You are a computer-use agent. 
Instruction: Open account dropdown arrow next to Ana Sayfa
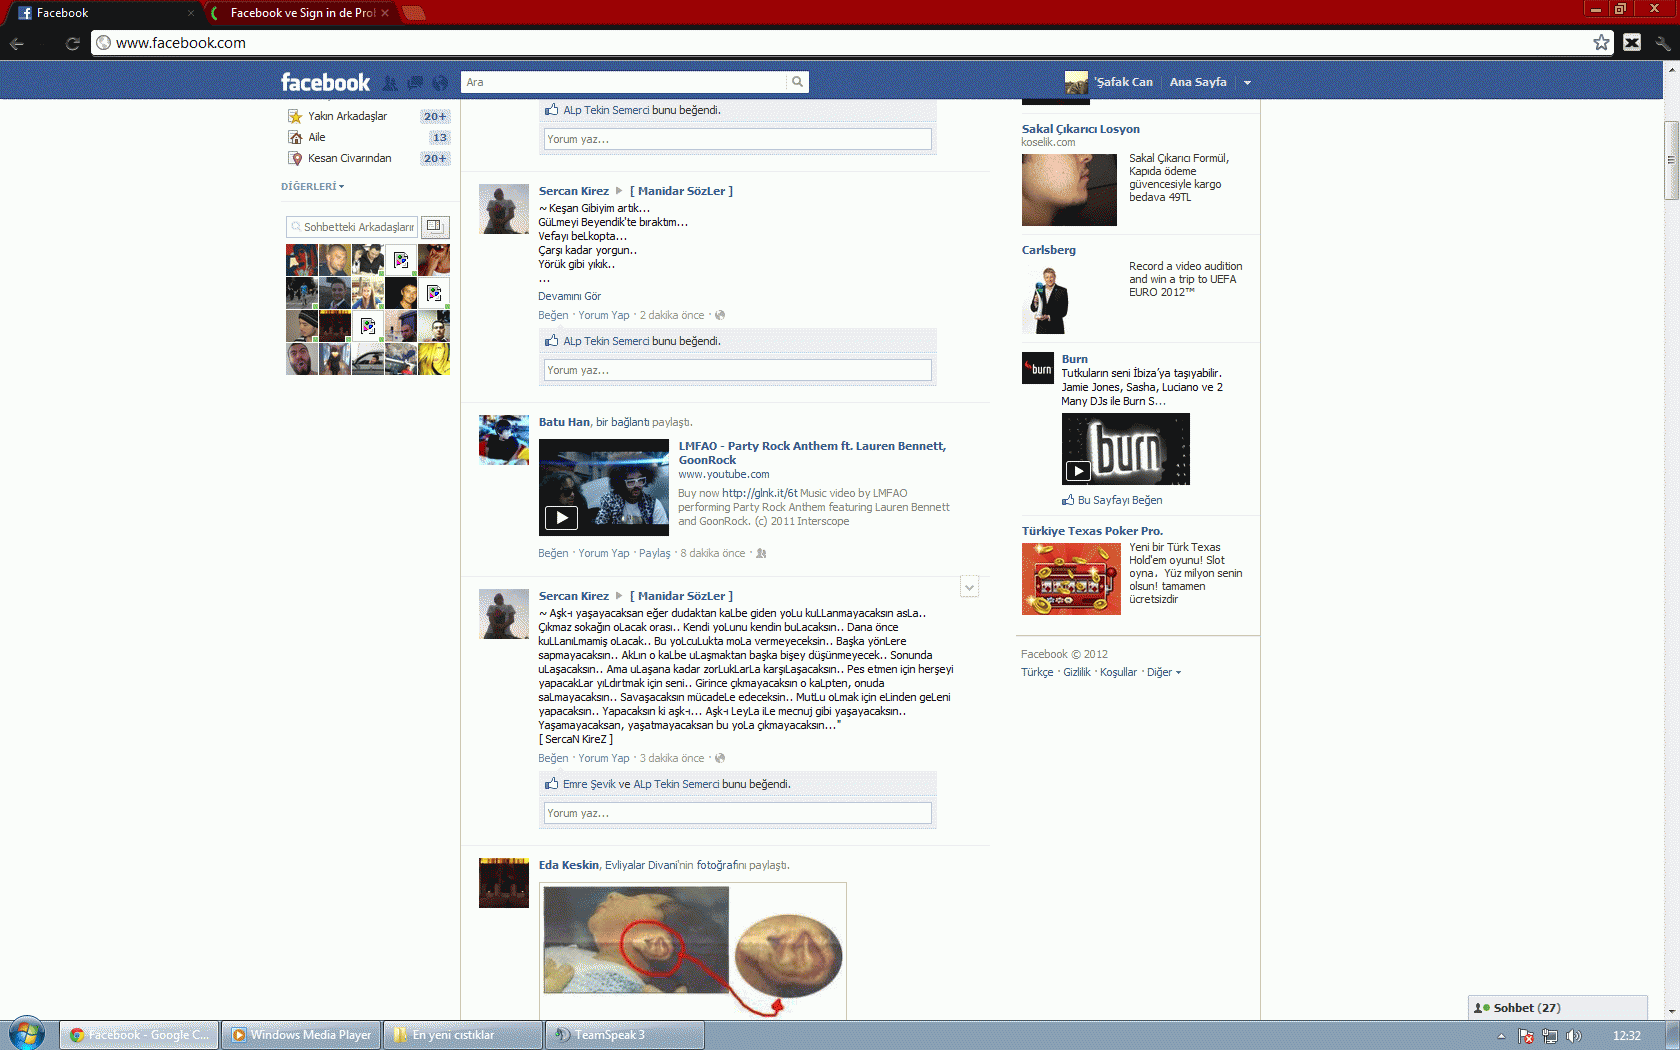1247,83
